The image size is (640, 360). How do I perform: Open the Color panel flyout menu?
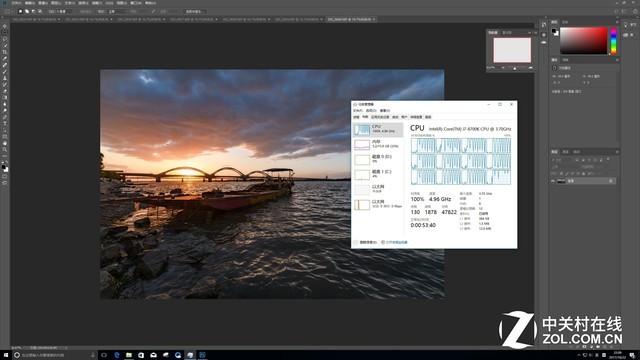617,22
